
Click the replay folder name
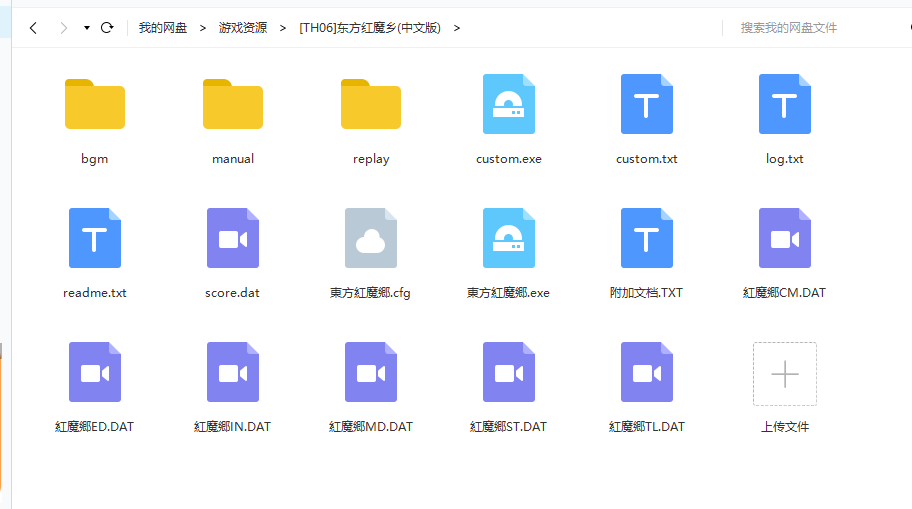point(370,159)
